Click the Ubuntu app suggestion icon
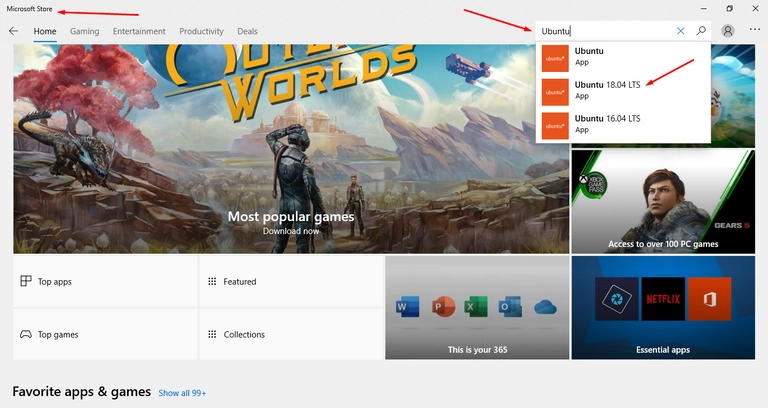768x408 pixels. (555, 58)
